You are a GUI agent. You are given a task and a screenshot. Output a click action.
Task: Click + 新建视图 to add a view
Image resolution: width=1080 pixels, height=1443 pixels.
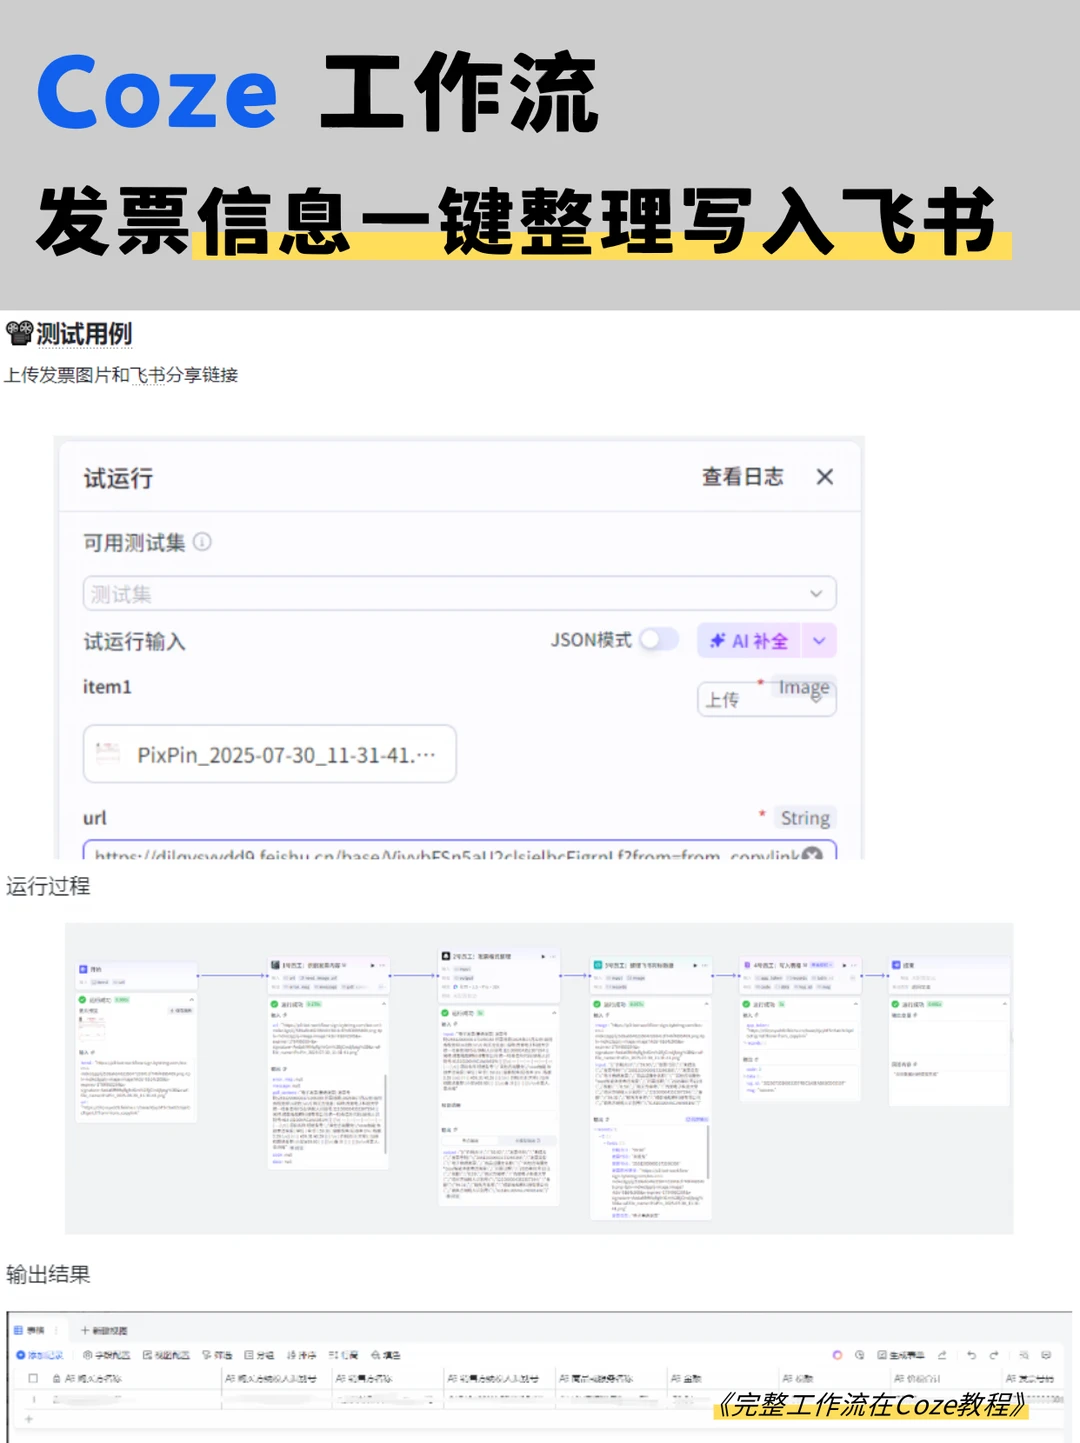tap(103, 1330)
